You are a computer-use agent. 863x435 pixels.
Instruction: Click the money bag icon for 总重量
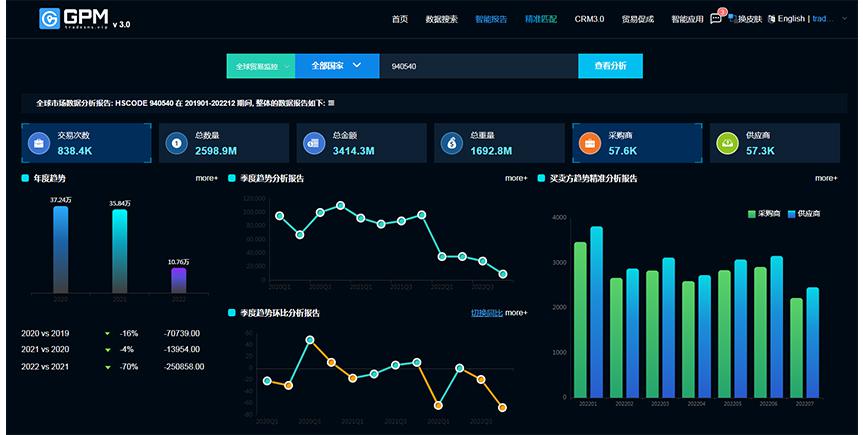[x=451, y=143]
